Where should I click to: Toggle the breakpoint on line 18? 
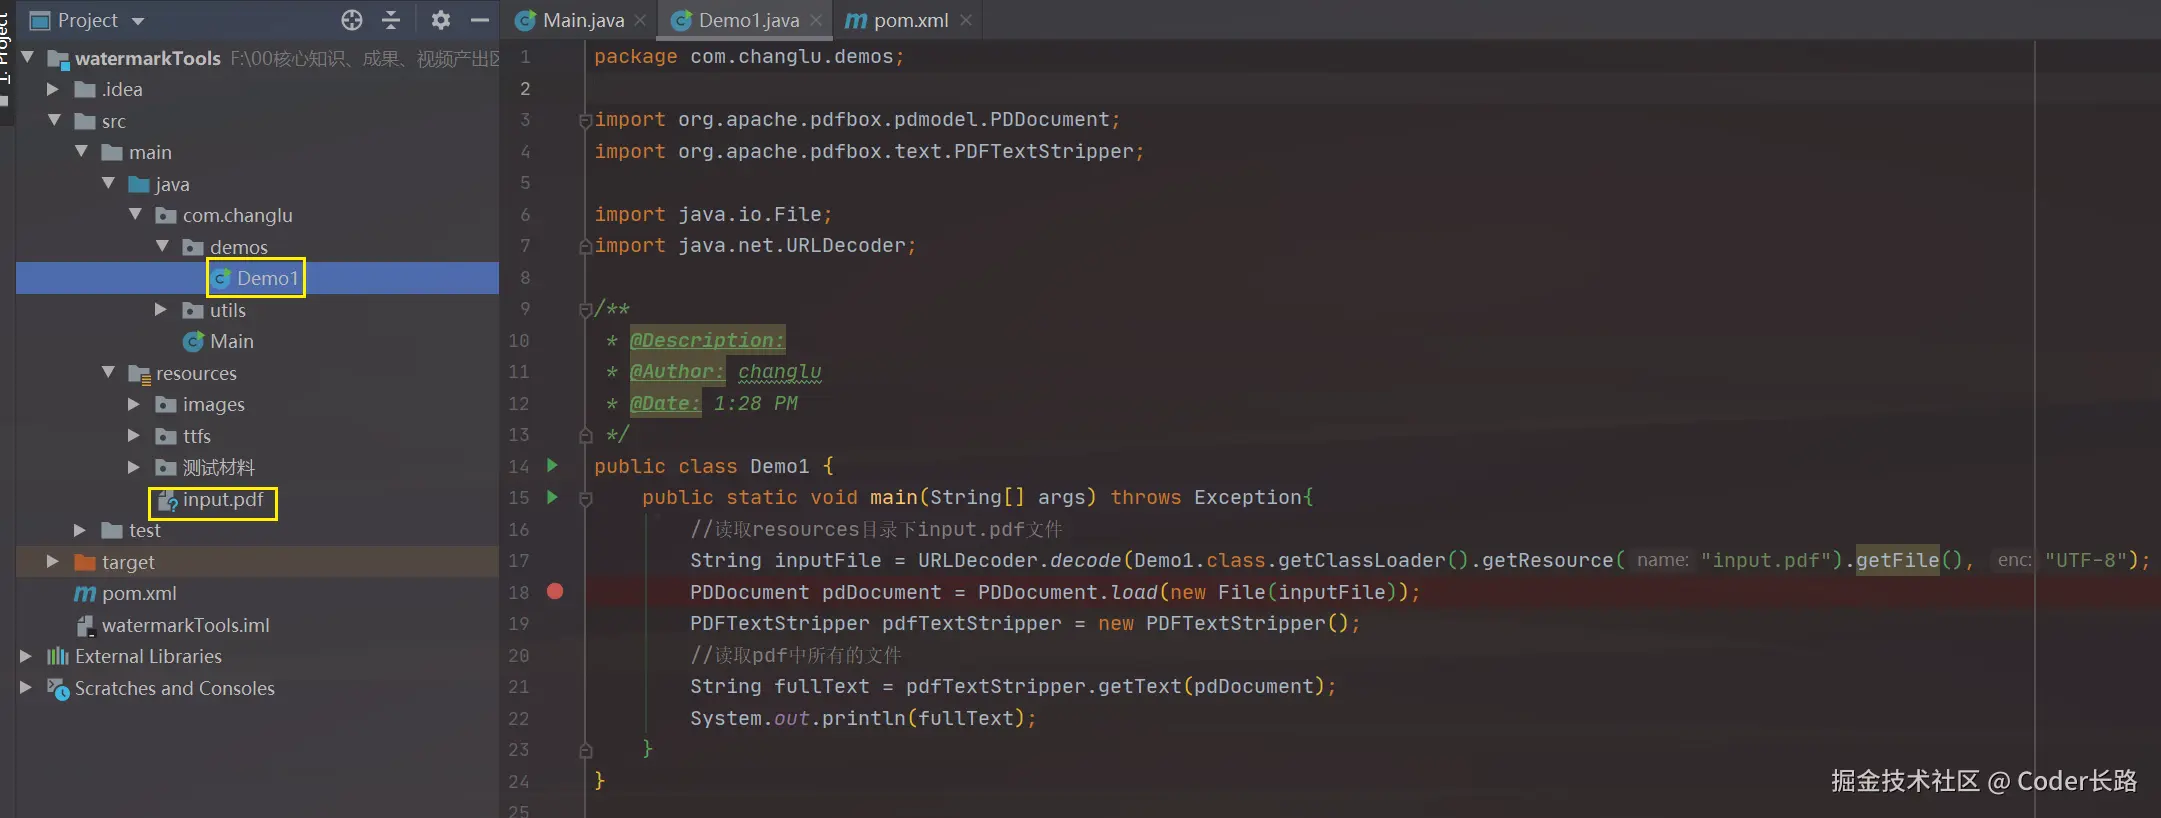tap(555, 591)
